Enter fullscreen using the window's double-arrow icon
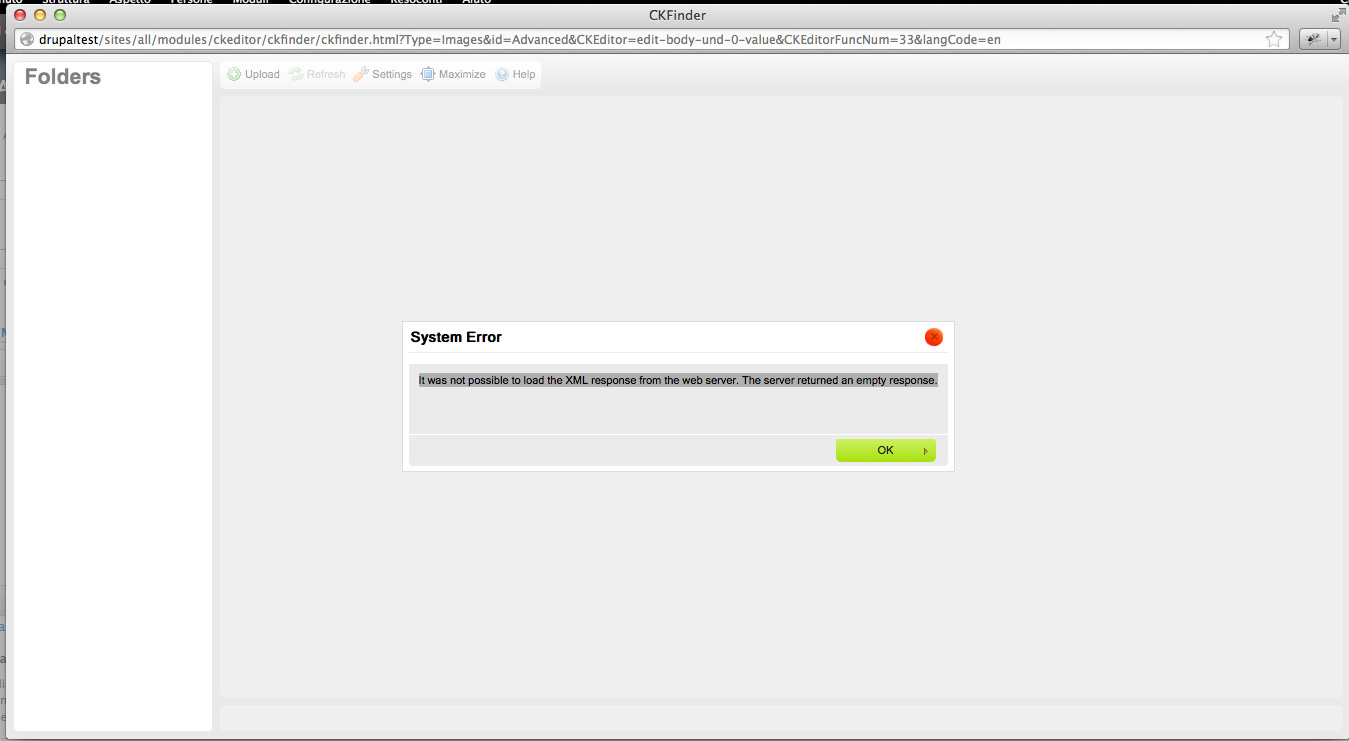This screenshot has width=1349, height=741. (1338, 15)
